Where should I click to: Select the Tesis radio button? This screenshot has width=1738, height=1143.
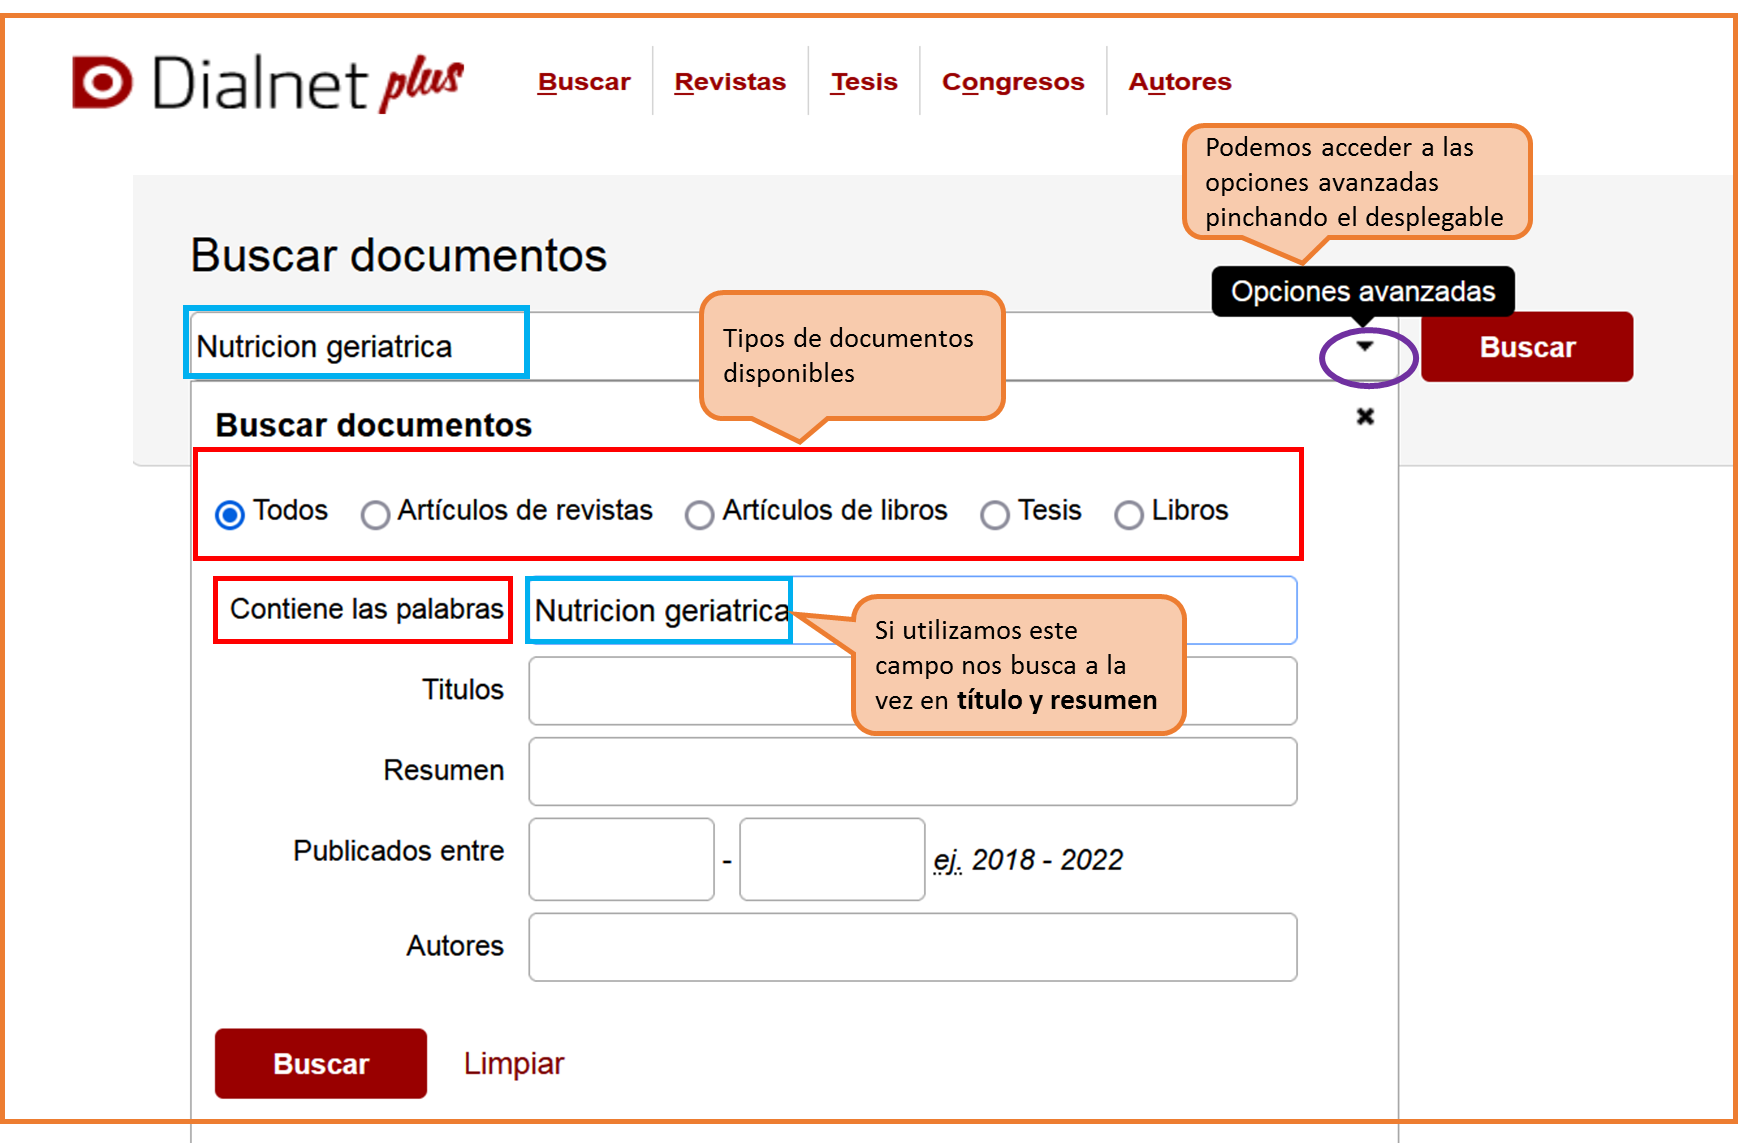pos(994,514)
